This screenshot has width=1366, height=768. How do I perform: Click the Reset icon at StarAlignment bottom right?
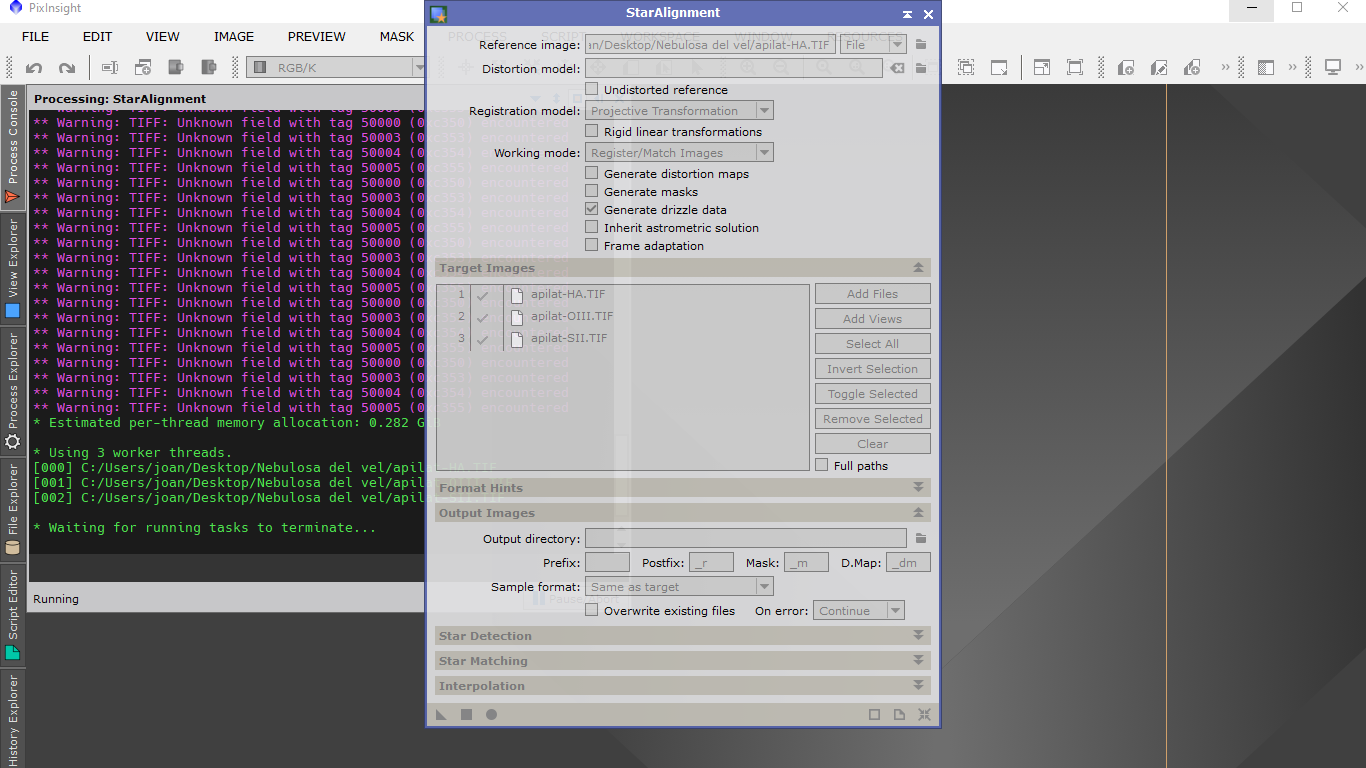pos(924,715)
